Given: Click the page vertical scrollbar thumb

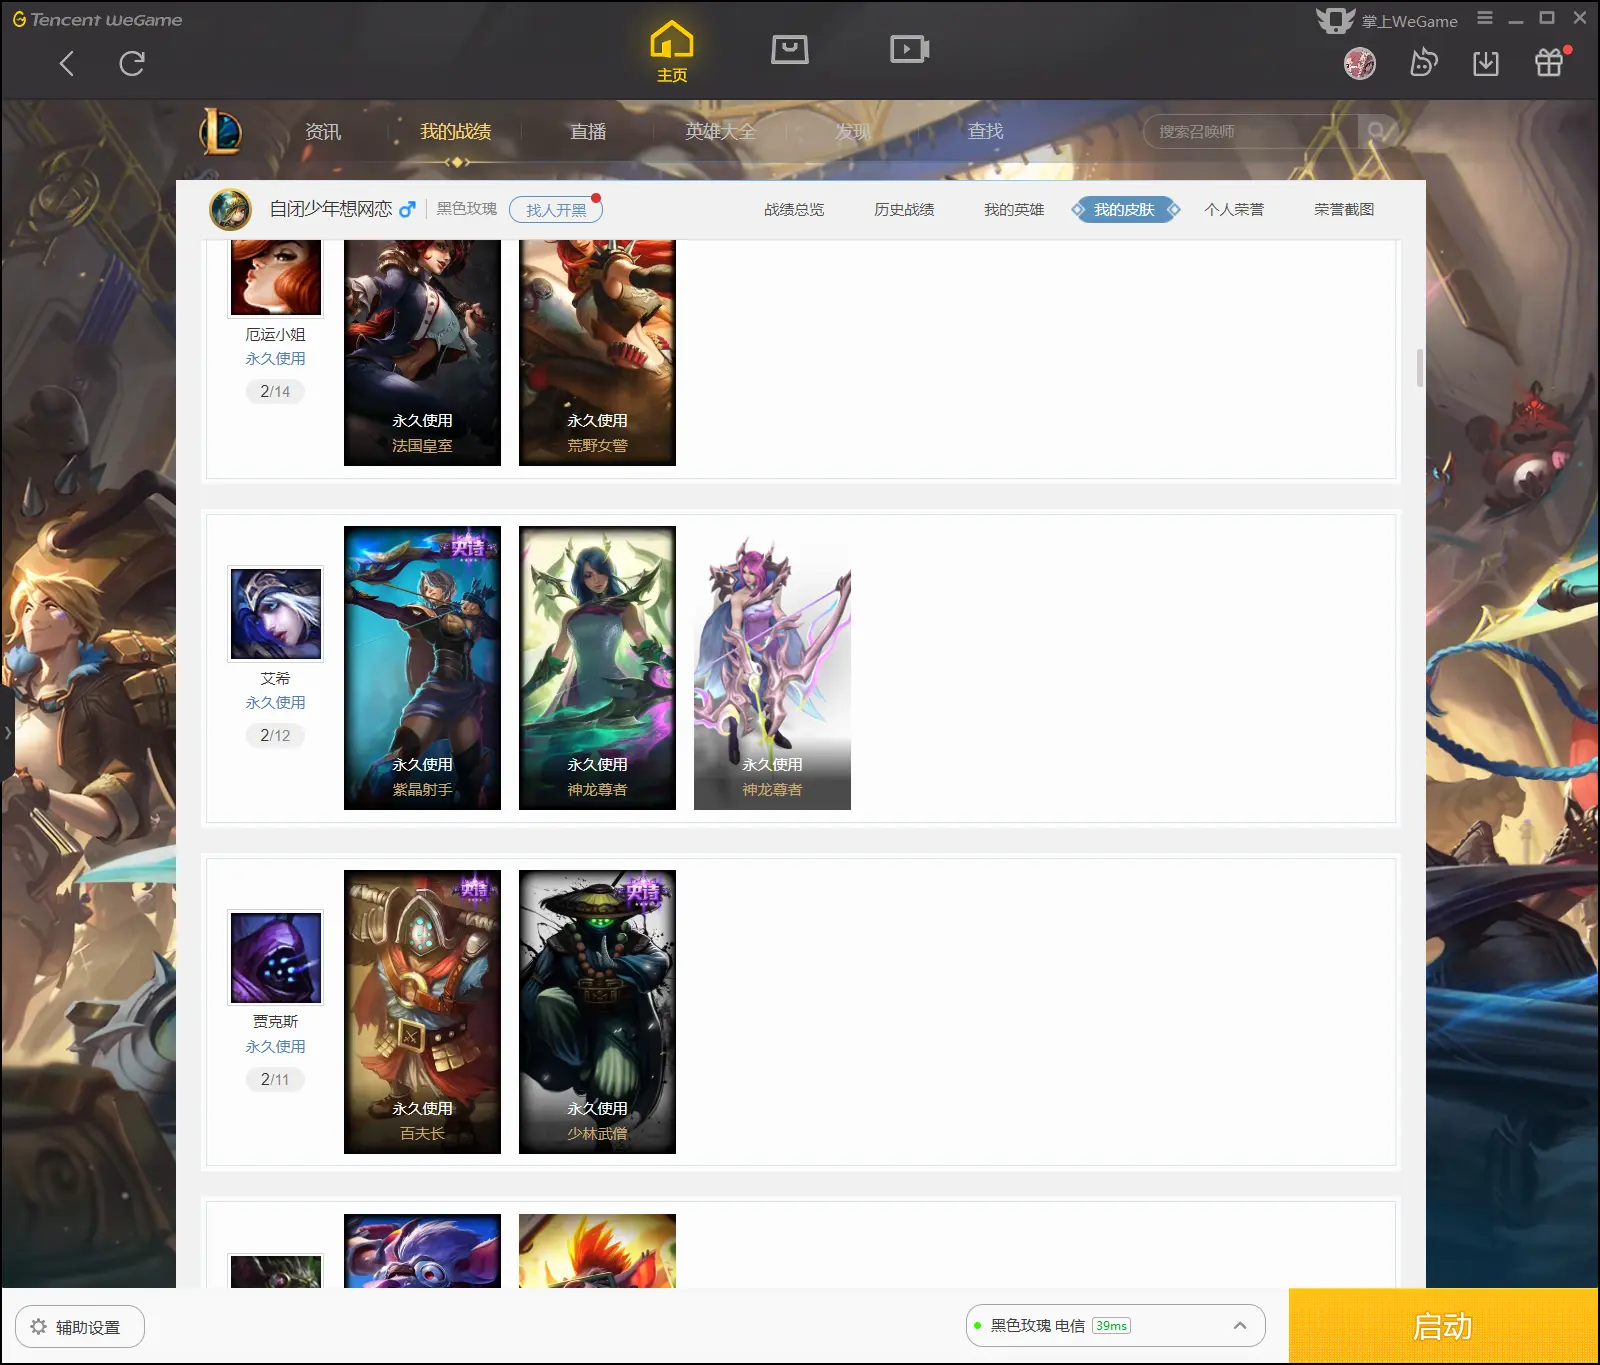Looking at the screenshot, I should point(1420,367).
